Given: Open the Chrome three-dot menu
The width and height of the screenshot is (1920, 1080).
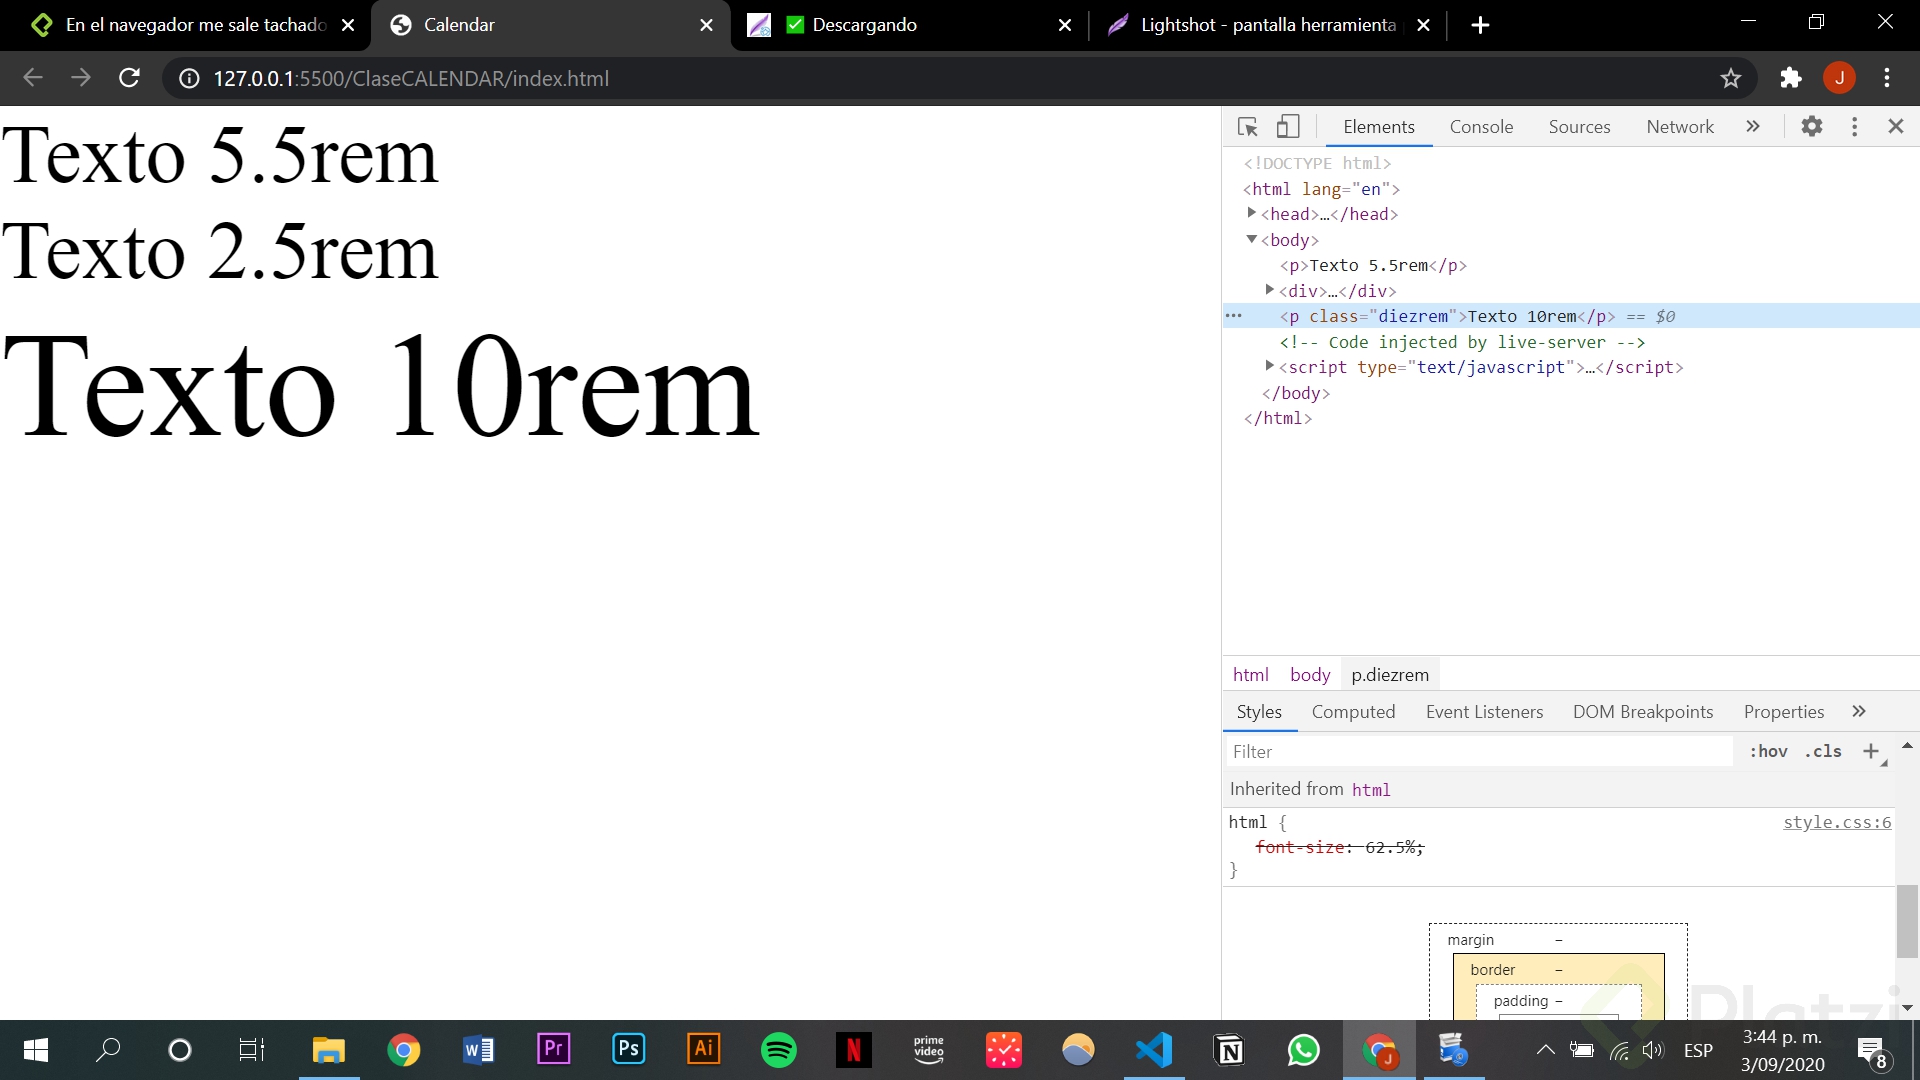Looking at the screenshot, I should coord(1887,78).
